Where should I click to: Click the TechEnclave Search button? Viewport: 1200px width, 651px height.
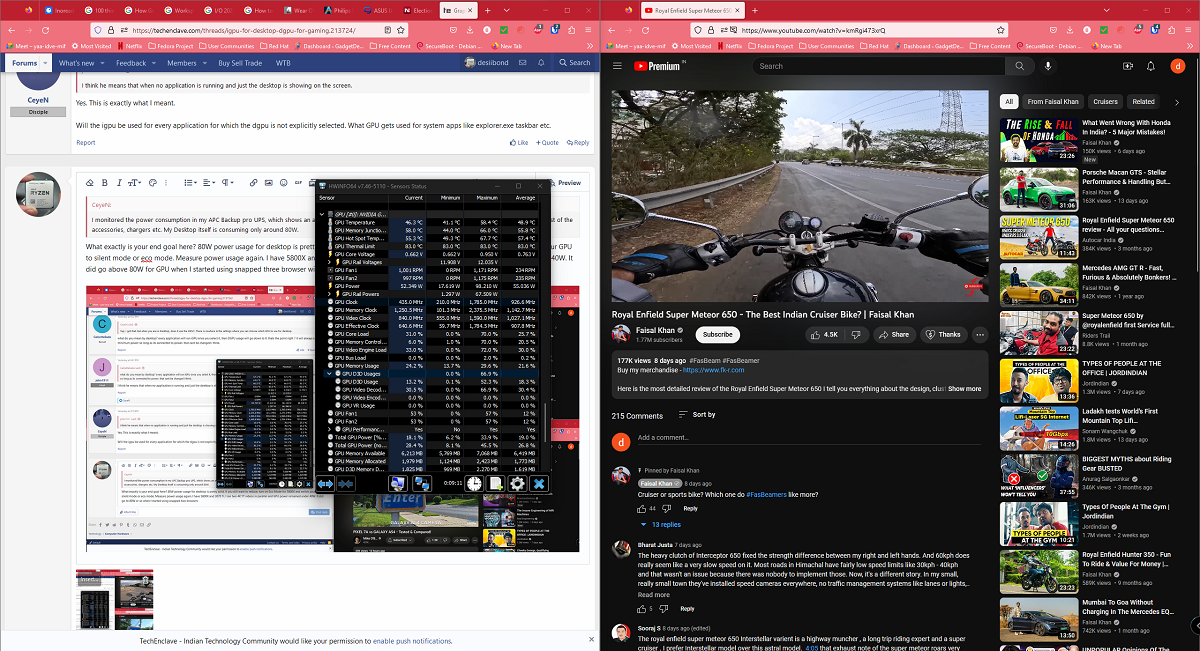(575, 63)
